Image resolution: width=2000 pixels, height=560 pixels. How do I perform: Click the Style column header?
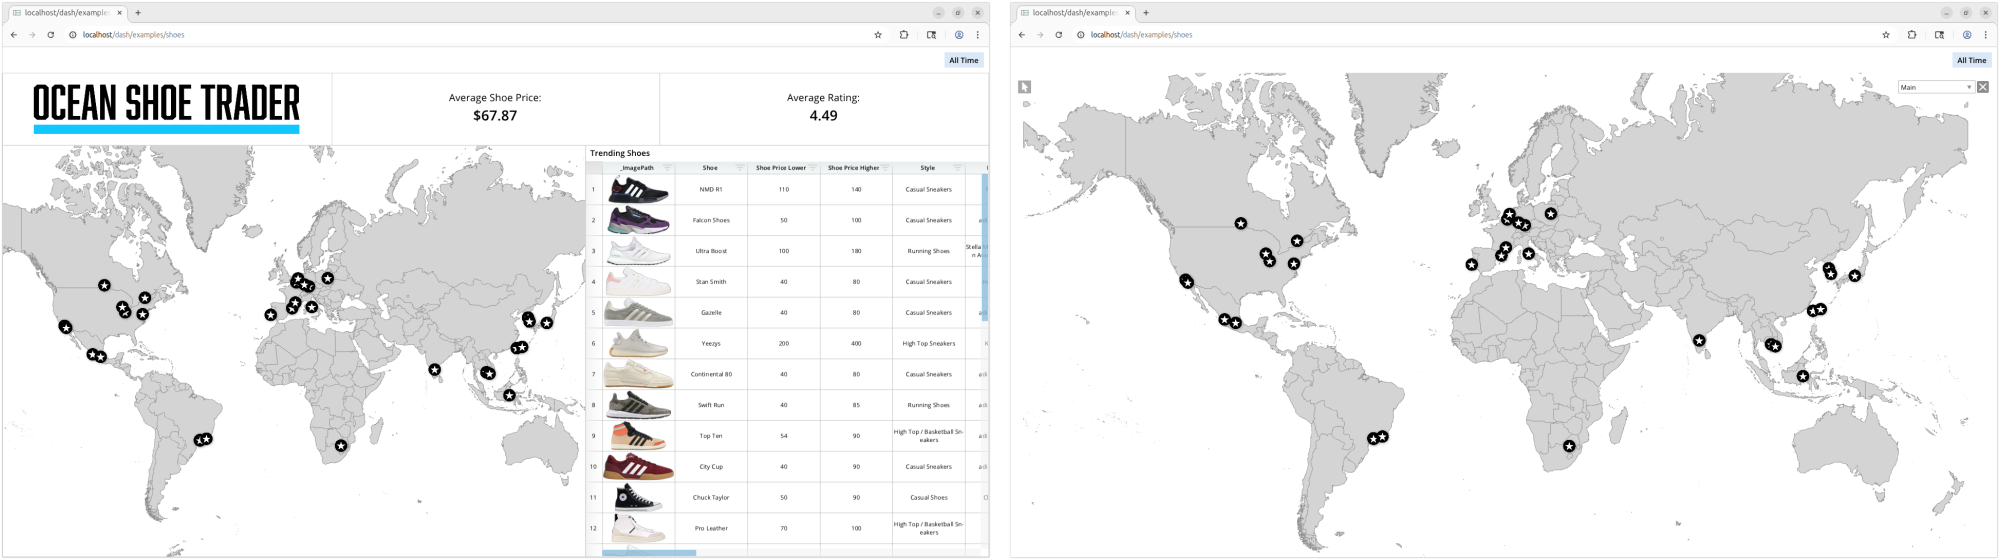click(928, 168)
